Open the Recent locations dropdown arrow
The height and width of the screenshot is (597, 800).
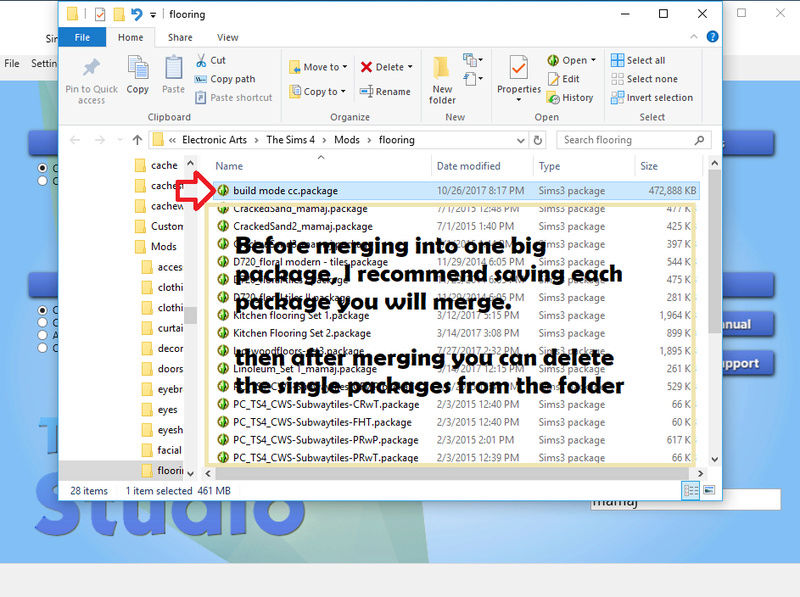[119, 140]
